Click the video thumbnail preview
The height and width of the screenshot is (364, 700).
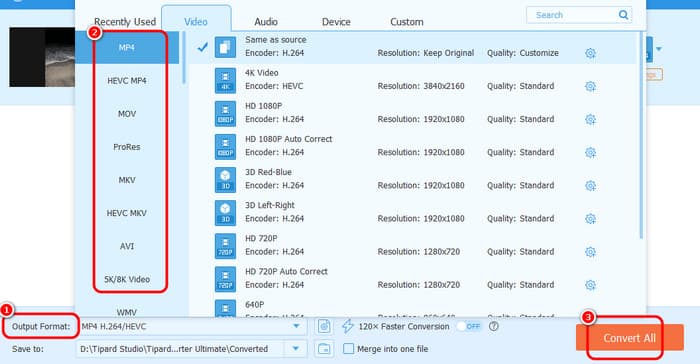coord(42,57)
